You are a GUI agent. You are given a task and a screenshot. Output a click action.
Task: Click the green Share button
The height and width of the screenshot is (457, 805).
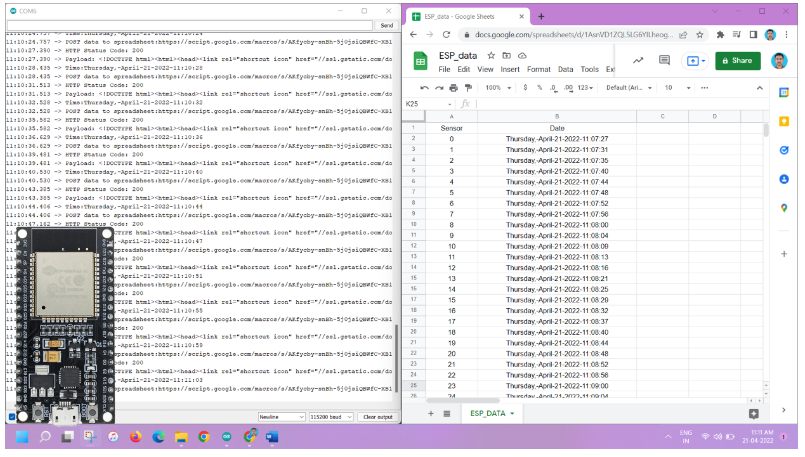click(x=736, y=61)
